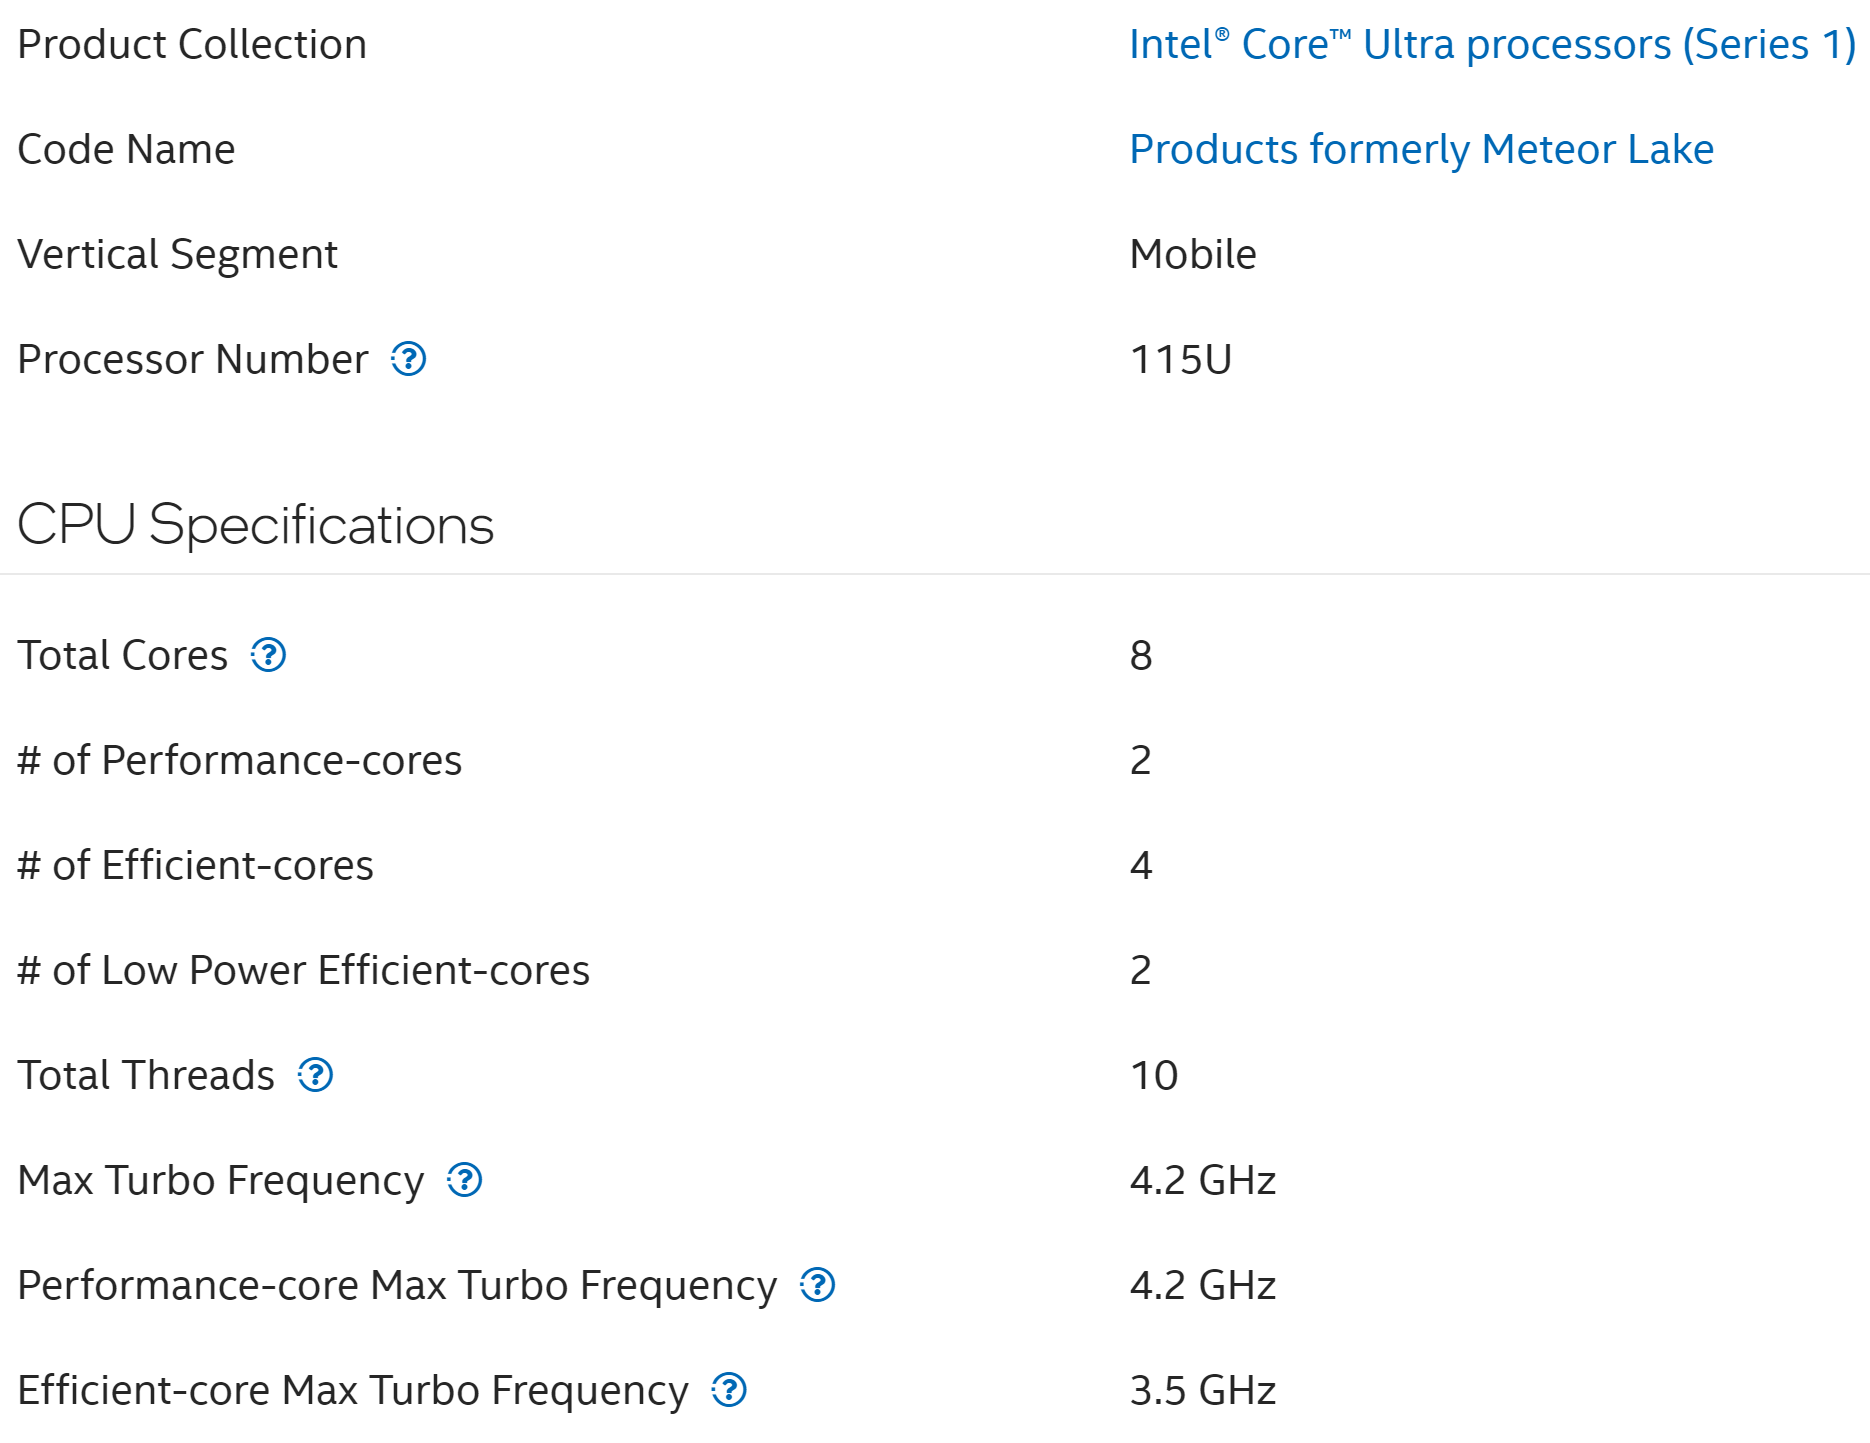The image size is (1870, 1443).
Task: Click the CPU Specifications section heading
Action: 256,525
